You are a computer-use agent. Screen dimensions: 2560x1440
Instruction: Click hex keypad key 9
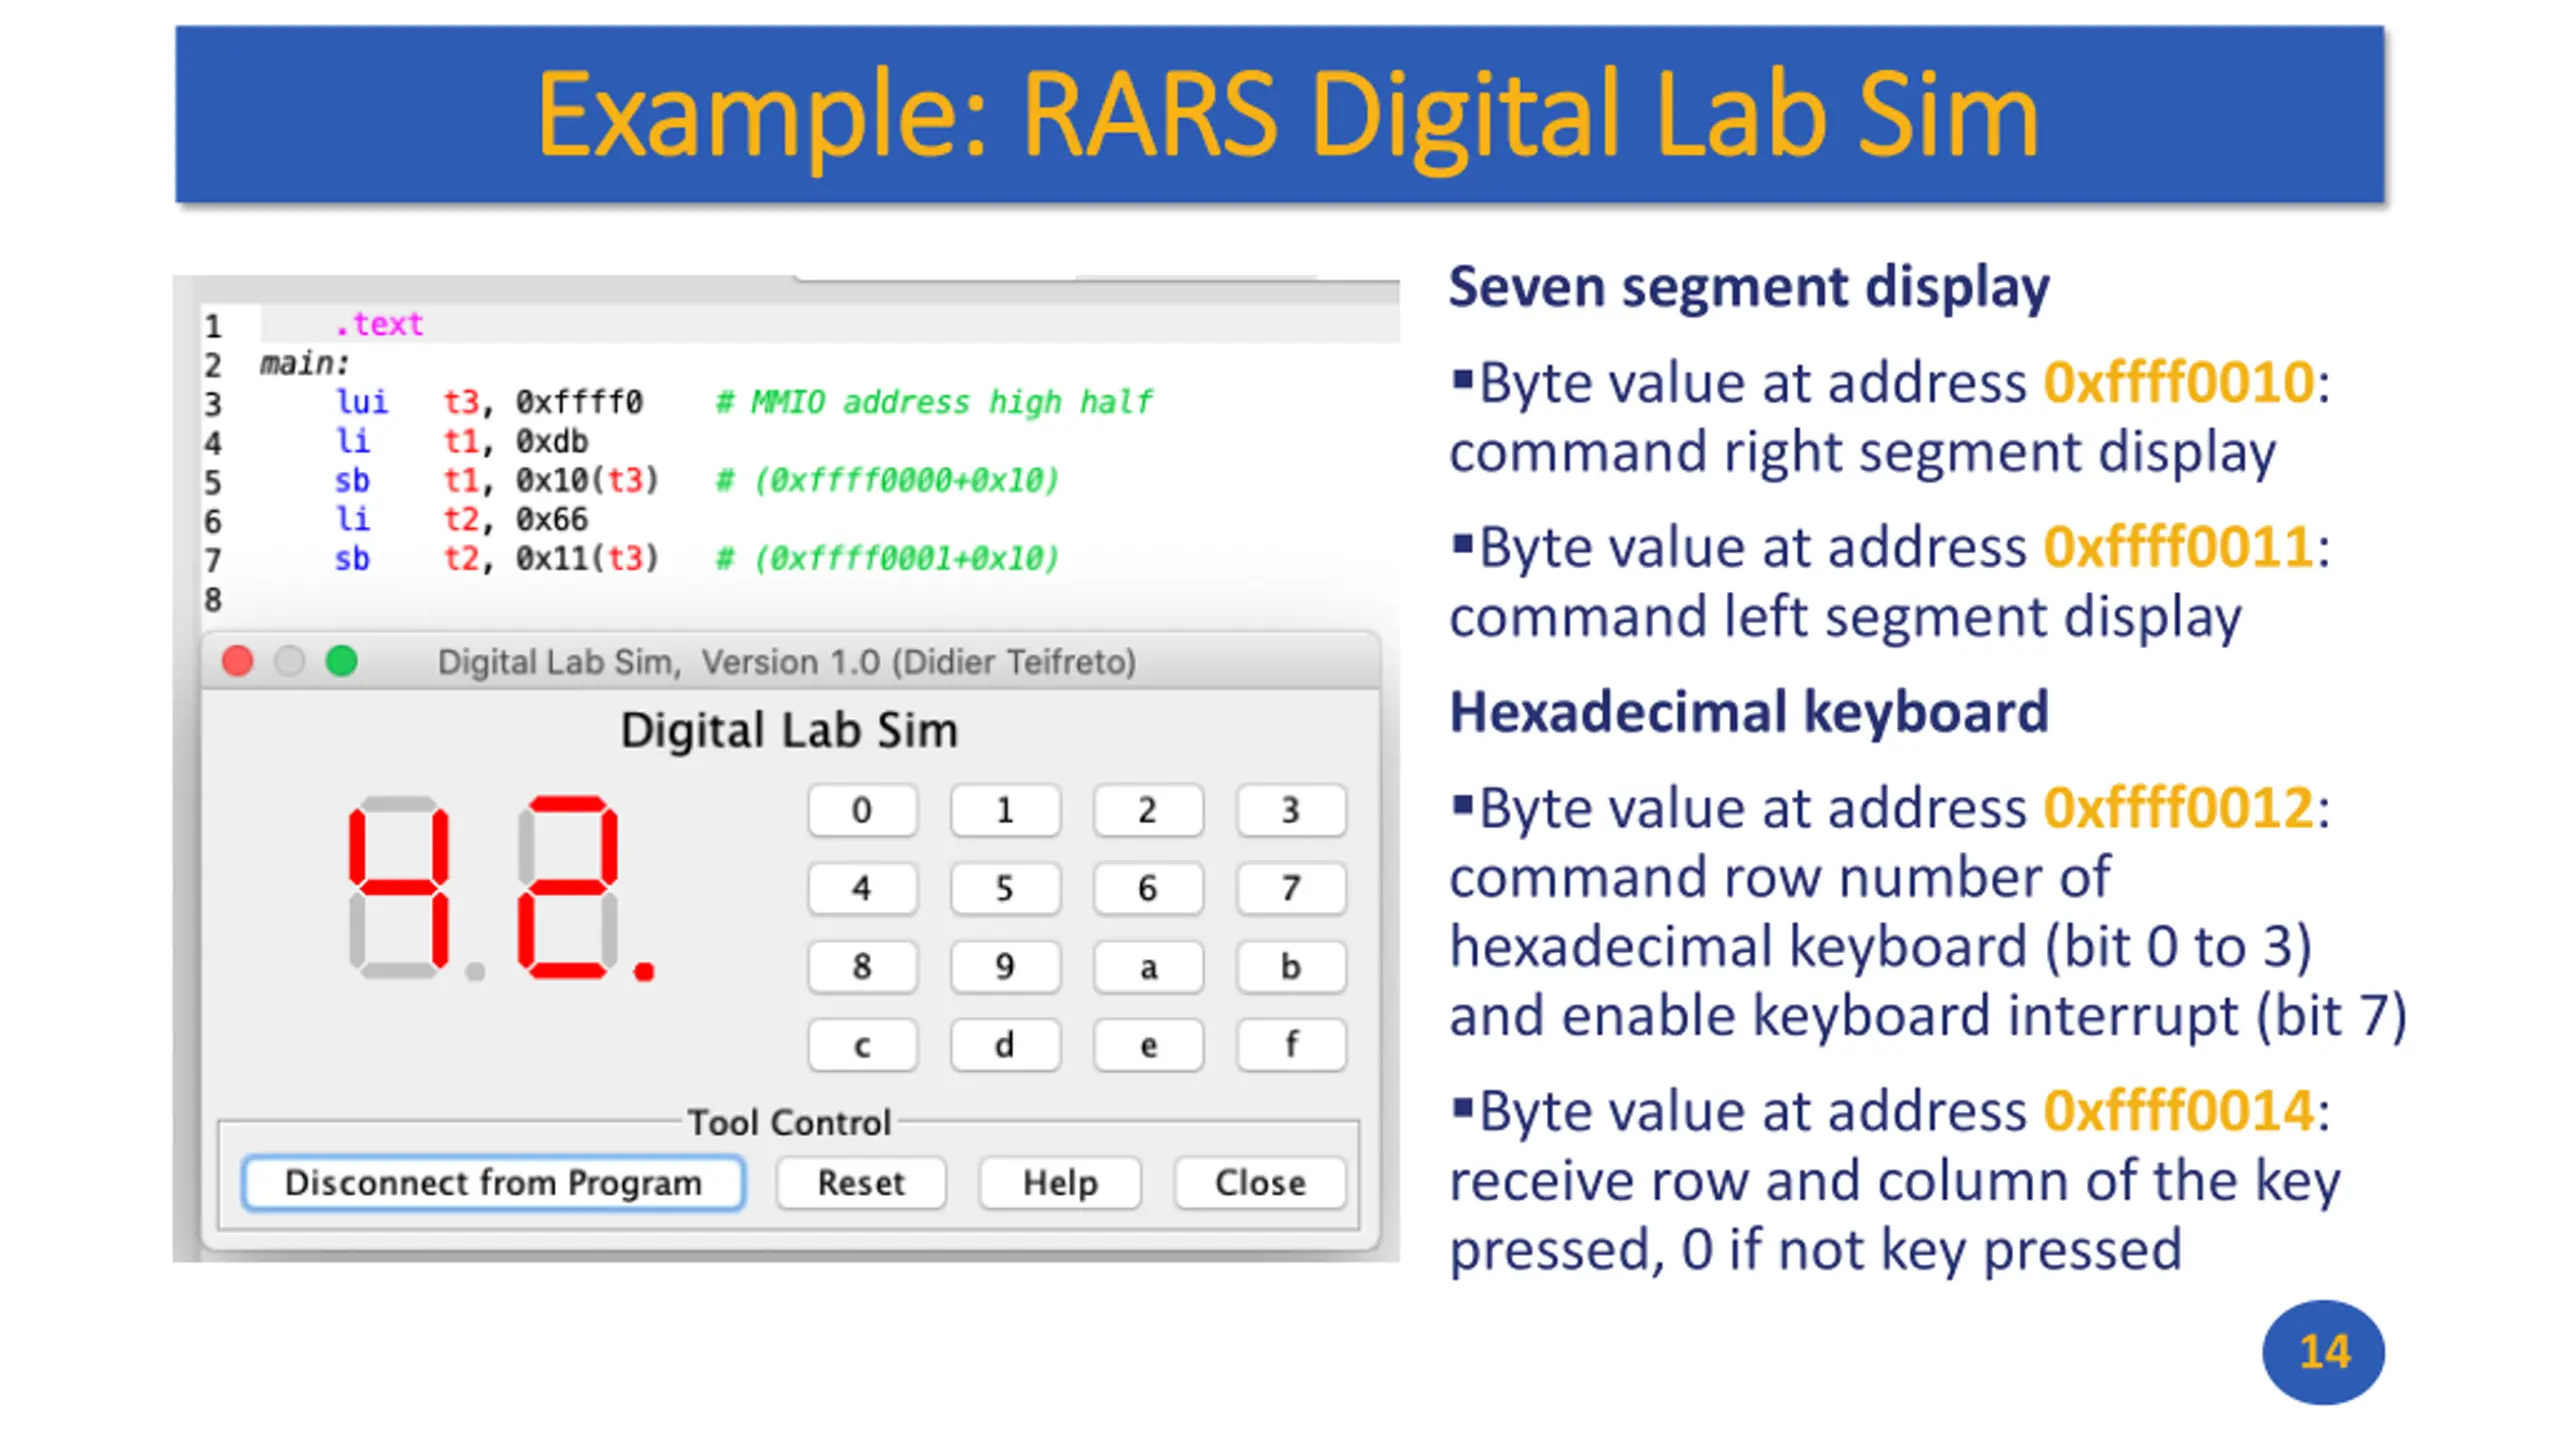[1004, 966]
